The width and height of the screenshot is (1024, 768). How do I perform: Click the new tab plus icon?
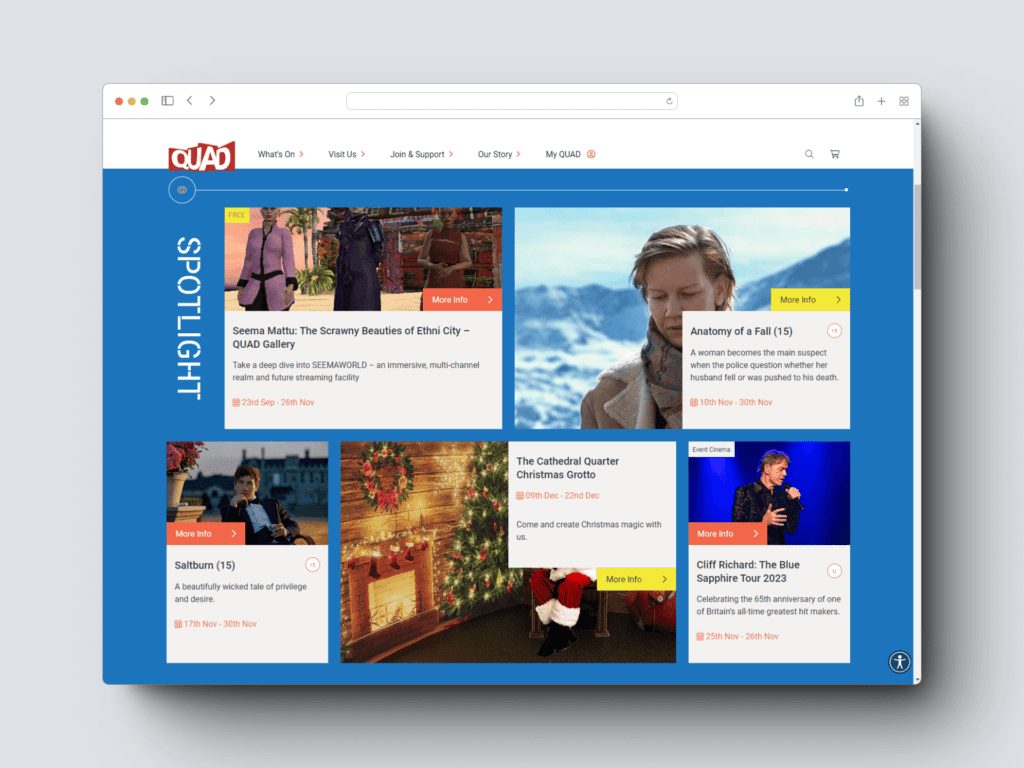pyautogui.click(x=881, y=100)
